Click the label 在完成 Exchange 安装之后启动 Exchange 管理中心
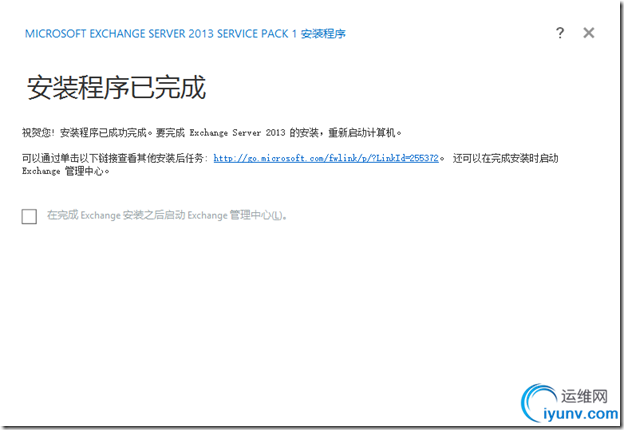 point(167,215)
